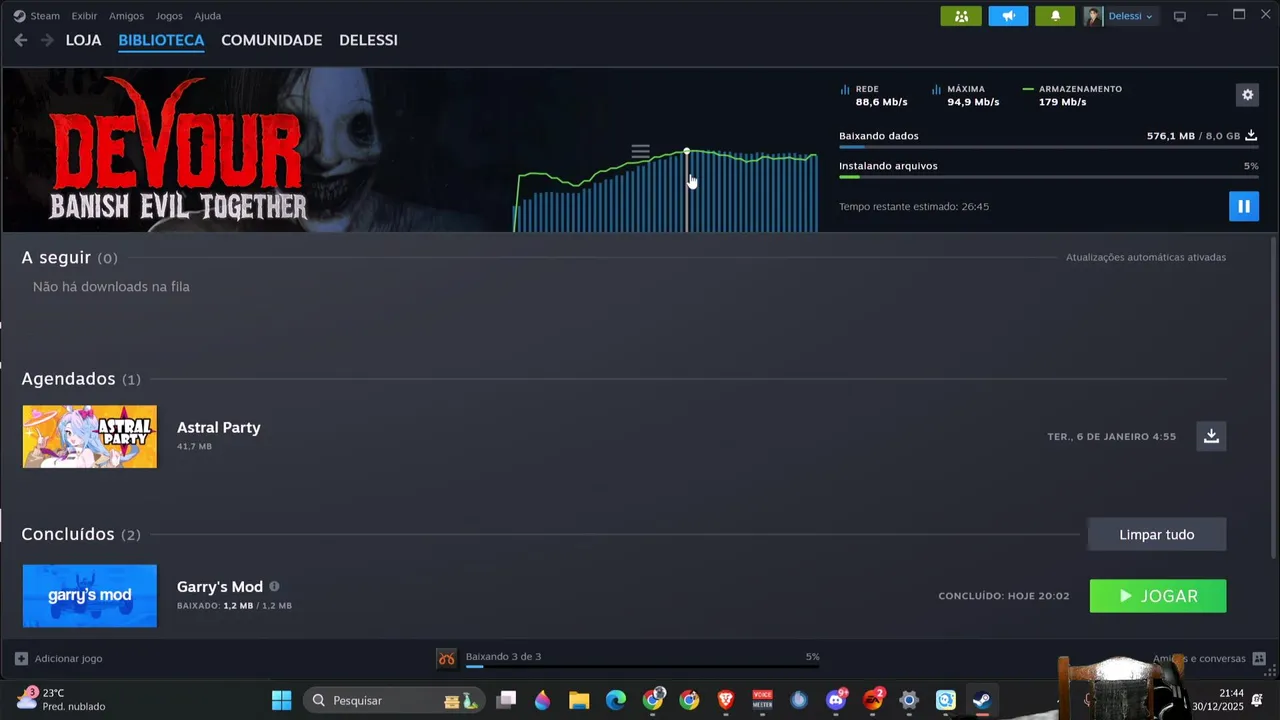Image resolution: width=1280 pixels, height=720 pixels.
Task: Open Settings gear on taskbar
Action: click(x=909, y=700)
